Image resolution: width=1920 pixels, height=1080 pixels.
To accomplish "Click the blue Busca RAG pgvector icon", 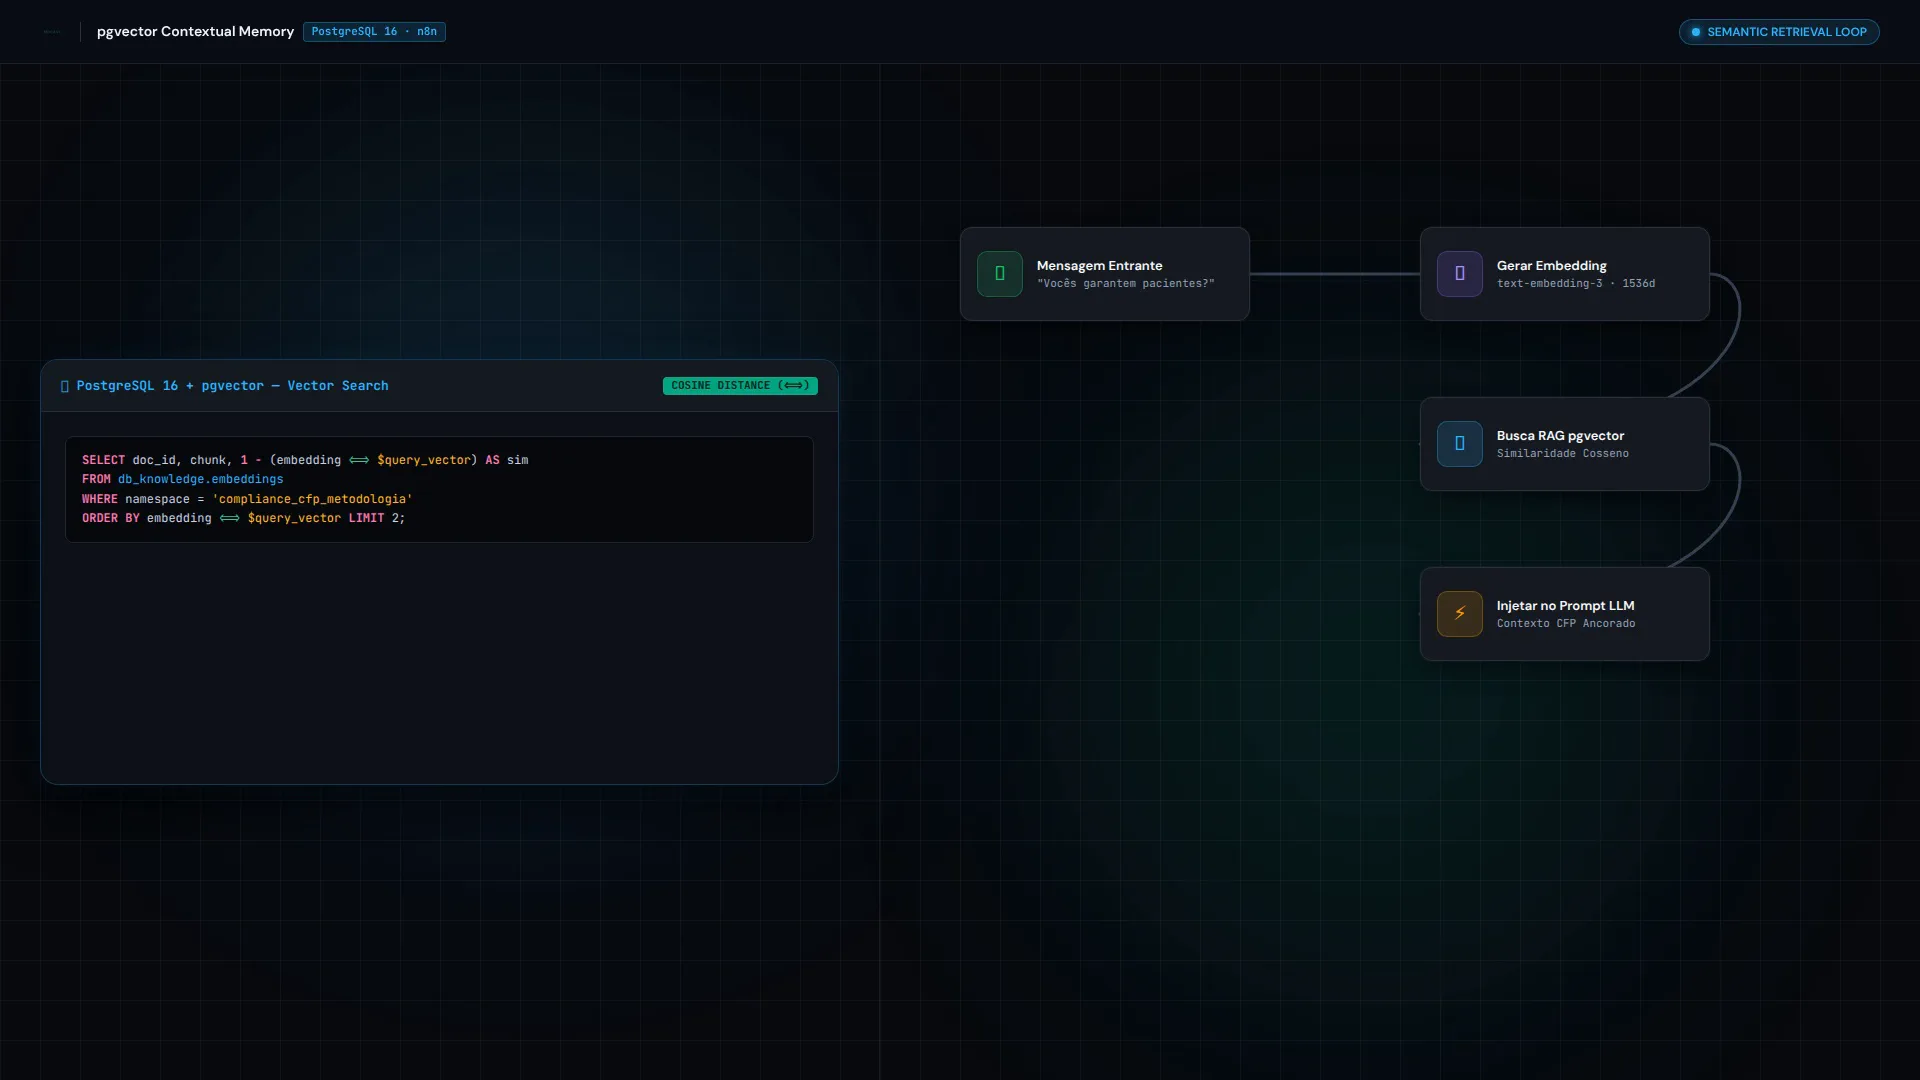I will 1459,444.
